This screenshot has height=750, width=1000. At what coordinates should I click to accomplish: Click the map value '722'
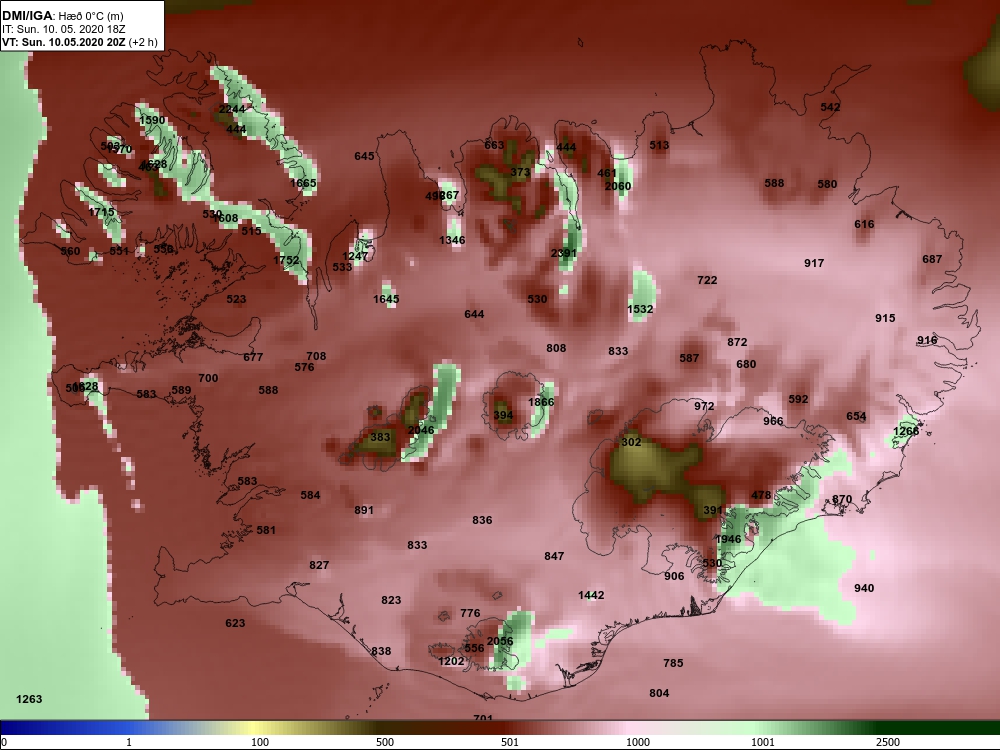pyautogui.click(x=707, y=281)
